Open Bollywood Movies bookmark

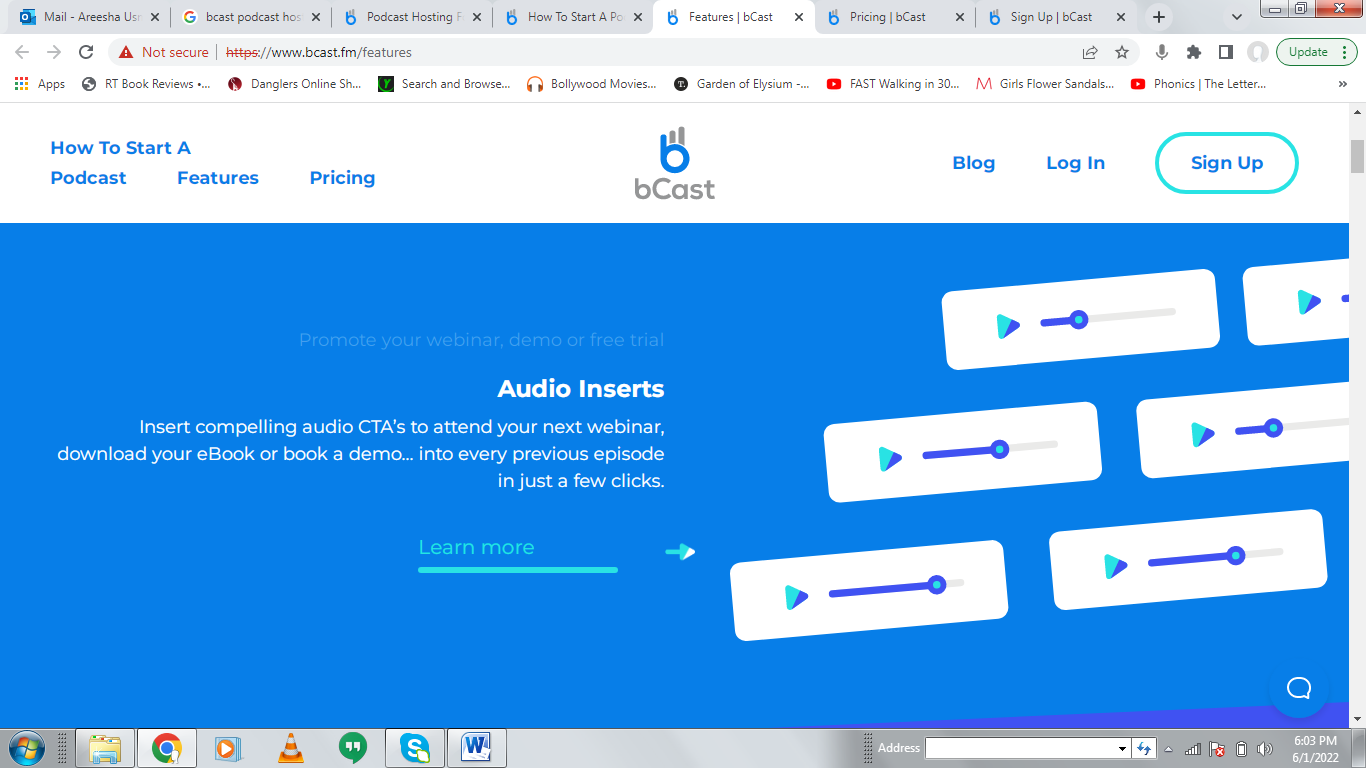click(592, 84)
